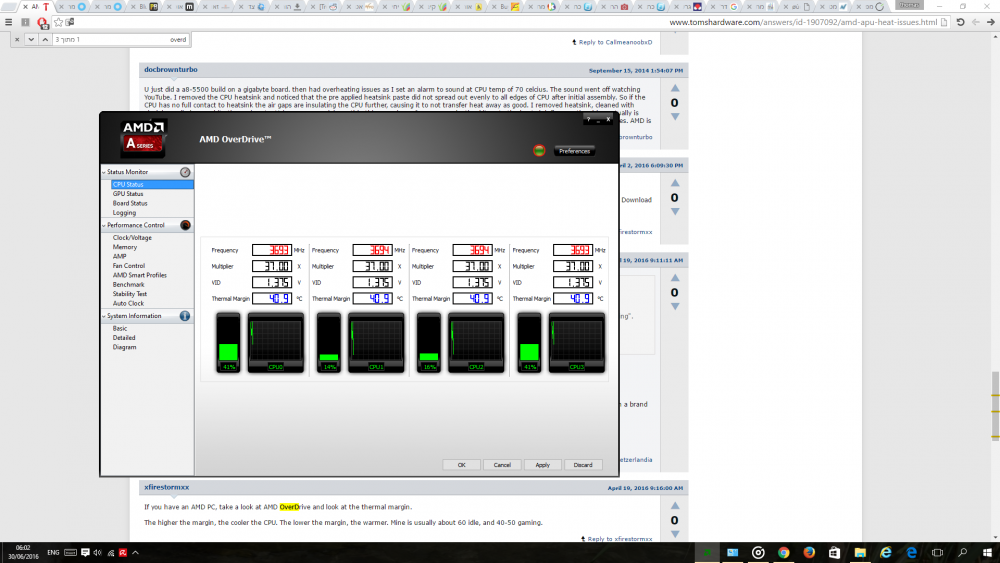Open the Stability Test page
This screenshot has height=563, width=1000.
(129, 294)
